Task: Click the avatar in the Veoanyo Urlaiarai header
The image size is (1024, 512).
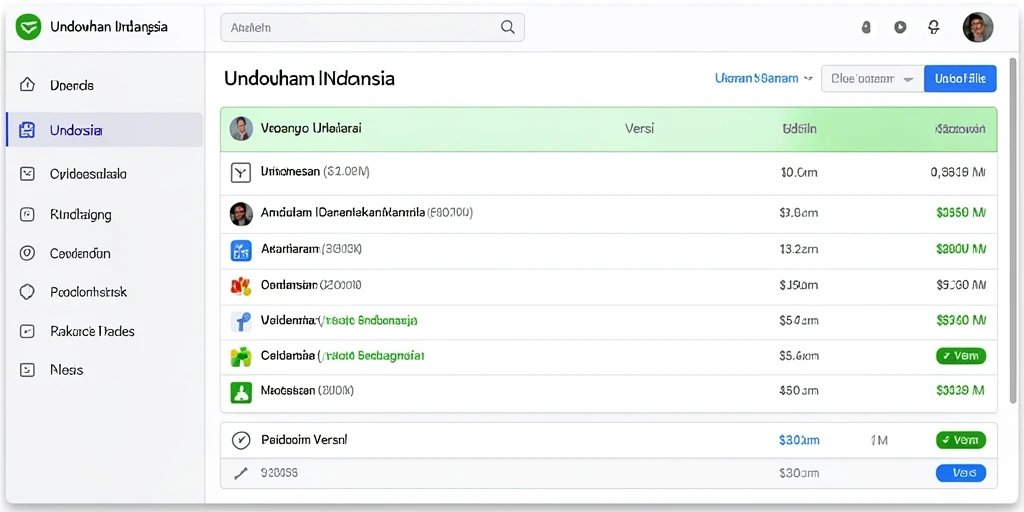Action: (x=241, y=129)
